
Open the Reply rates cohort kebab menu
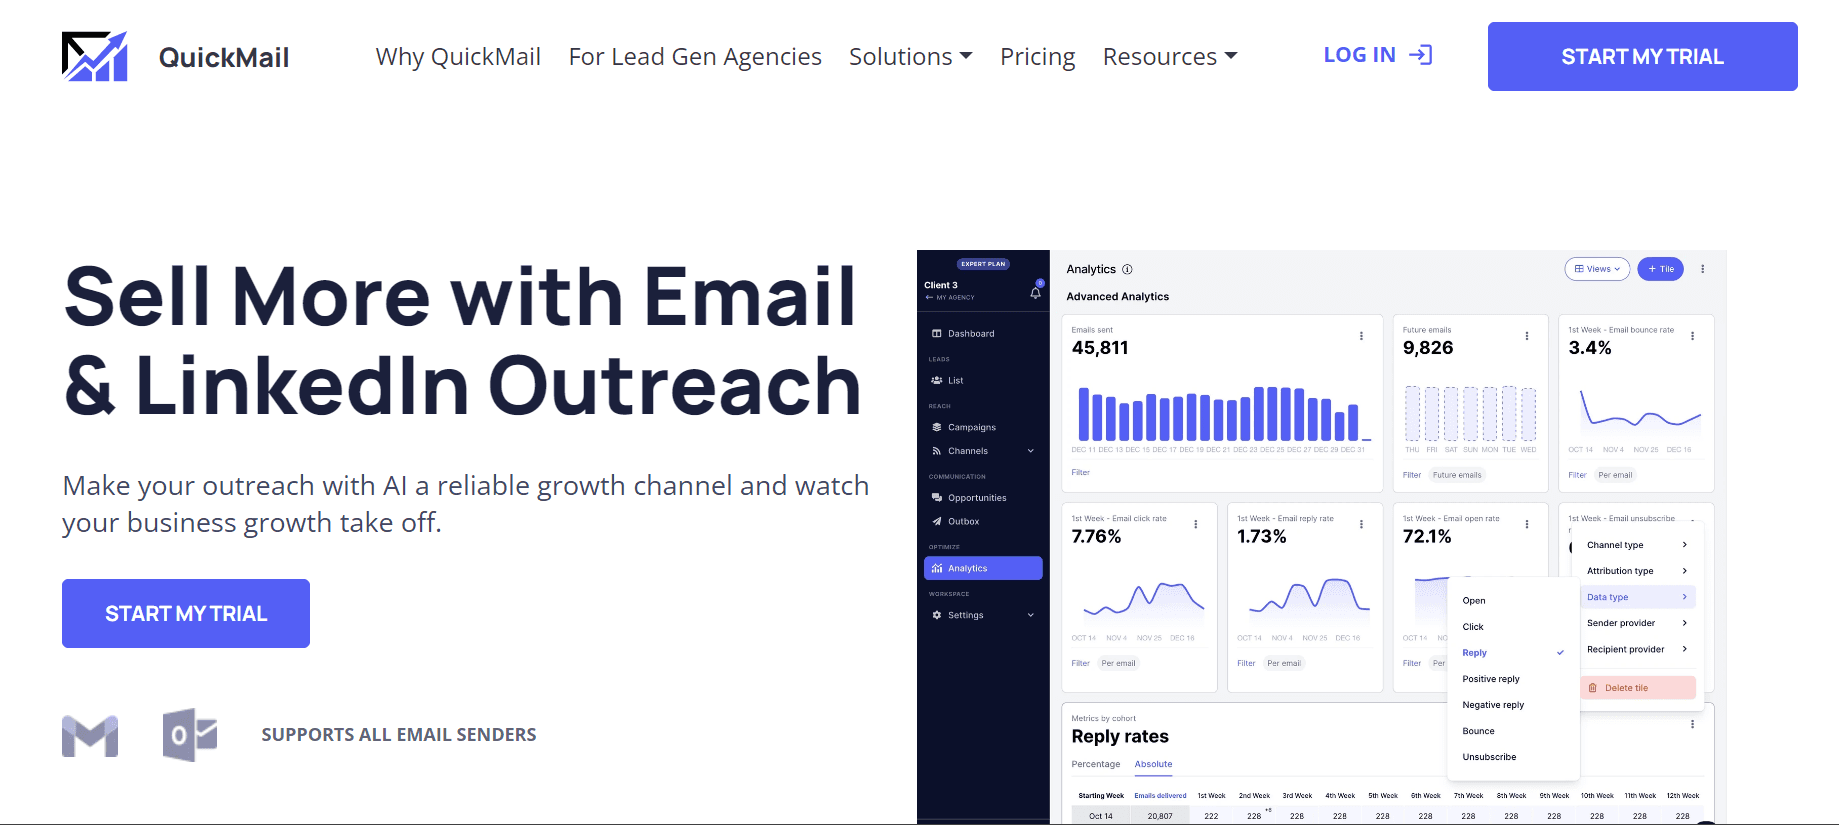click(x=1692, y=724)
